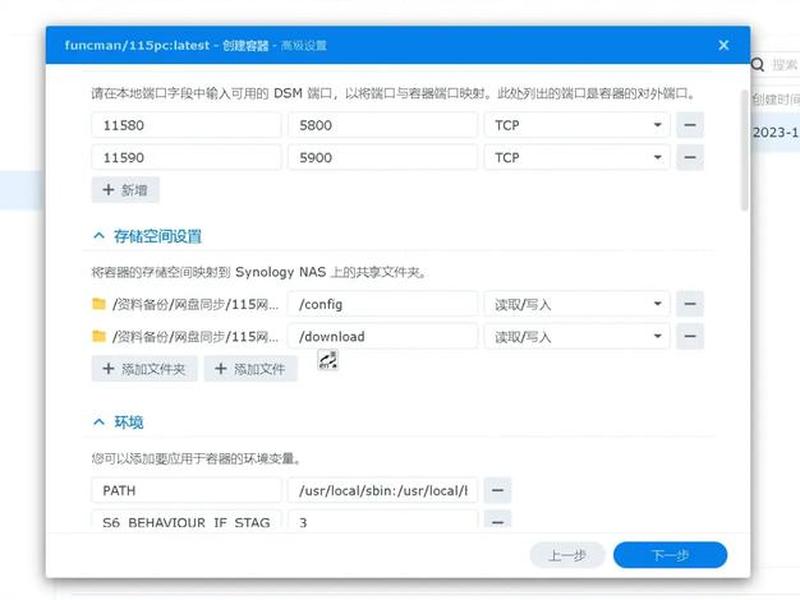800x600 pixels.
Task: Click the 新增 port button
Action: [x=126, y=190]
